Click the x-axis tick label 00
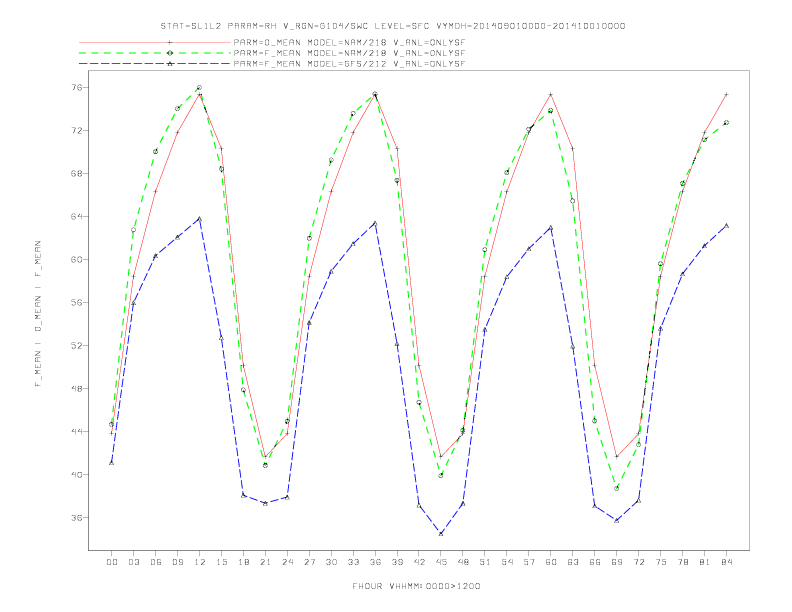Viewport: 792px width, 612px height. pos(112,562)
